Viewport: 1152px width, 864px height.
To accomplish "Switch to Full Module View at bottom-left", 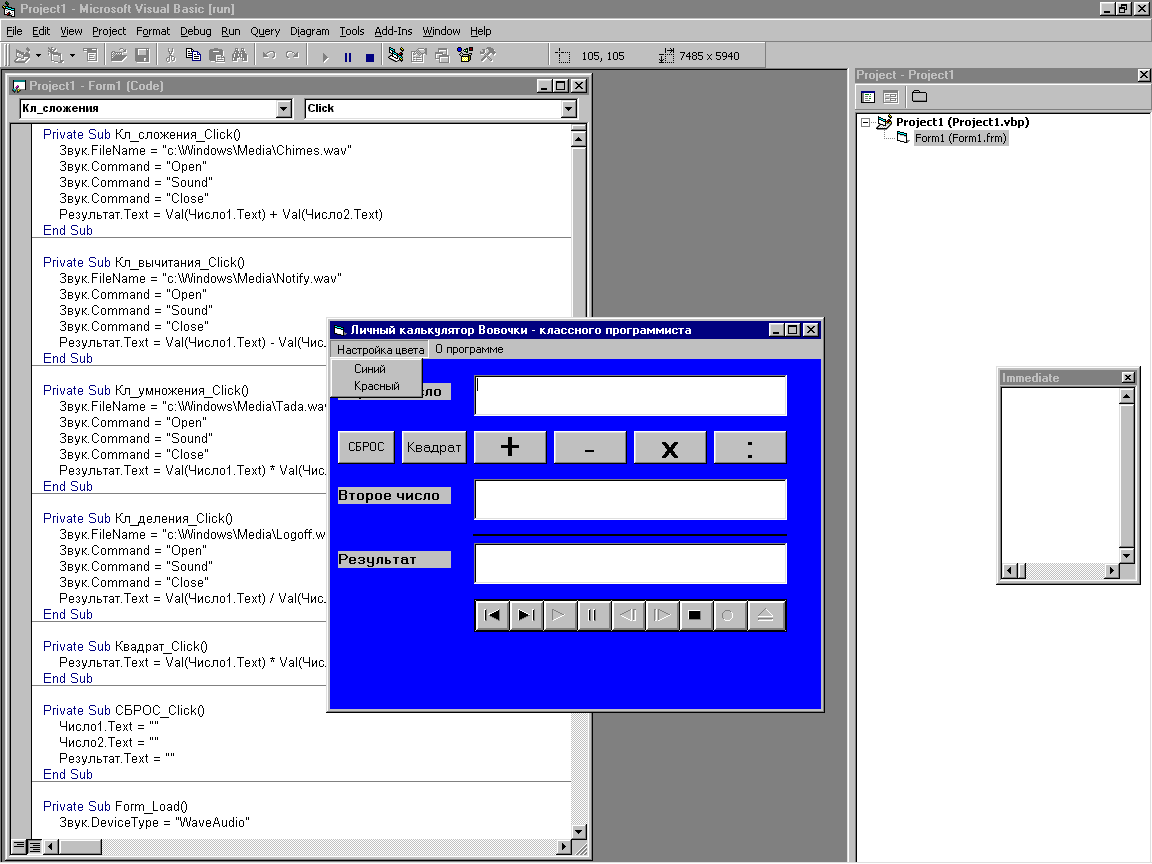I will point(34,847).
